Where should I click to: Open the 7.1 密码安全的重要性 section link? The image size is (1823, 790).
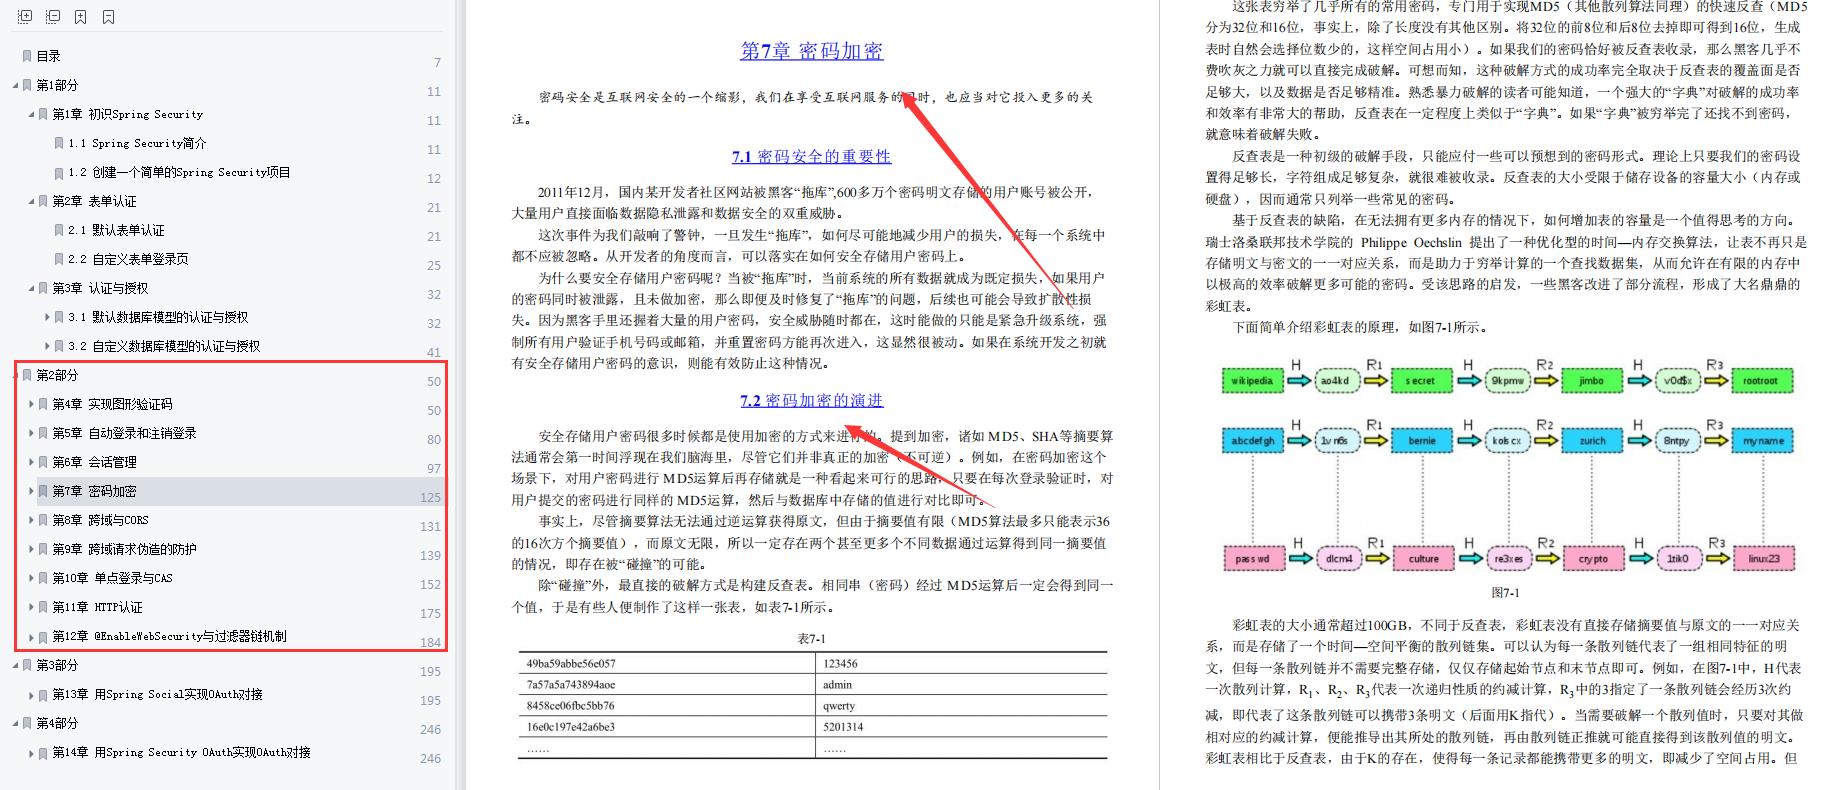[x=811, y=156]
